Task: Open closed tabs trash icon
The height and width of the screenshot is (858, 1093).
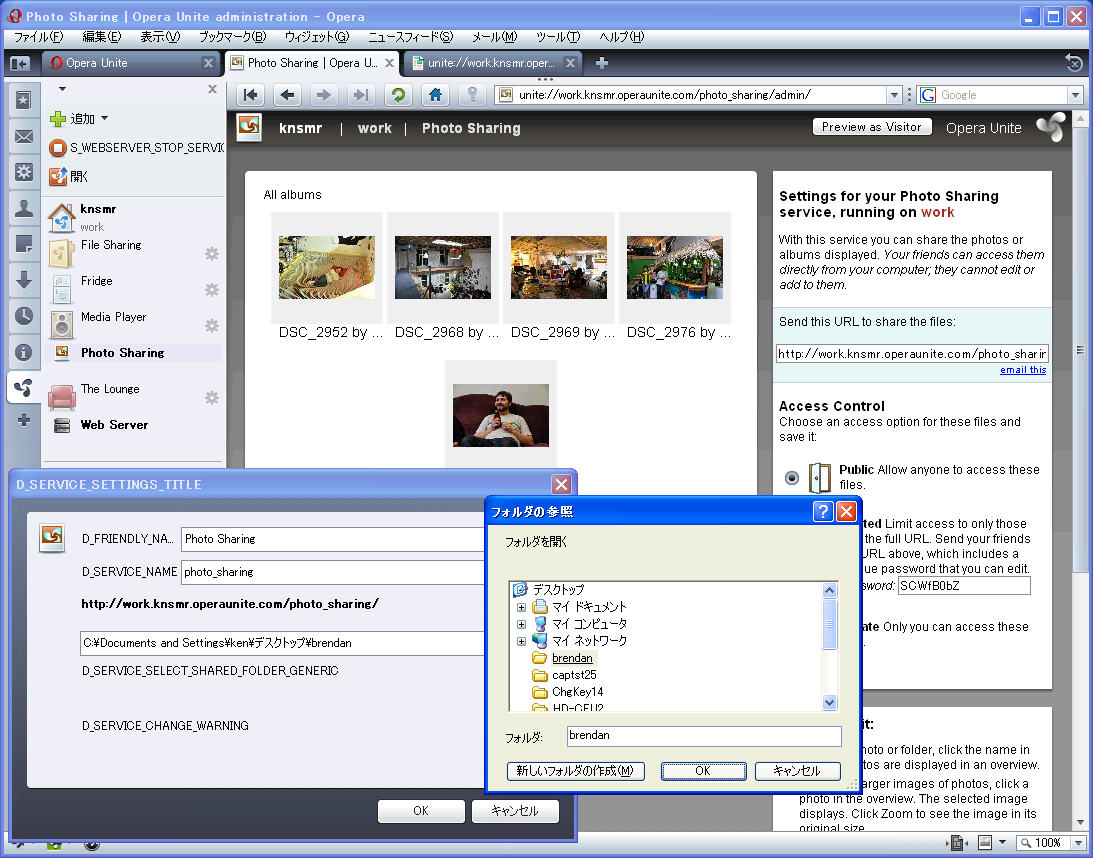Action: tap(1074, 63)
